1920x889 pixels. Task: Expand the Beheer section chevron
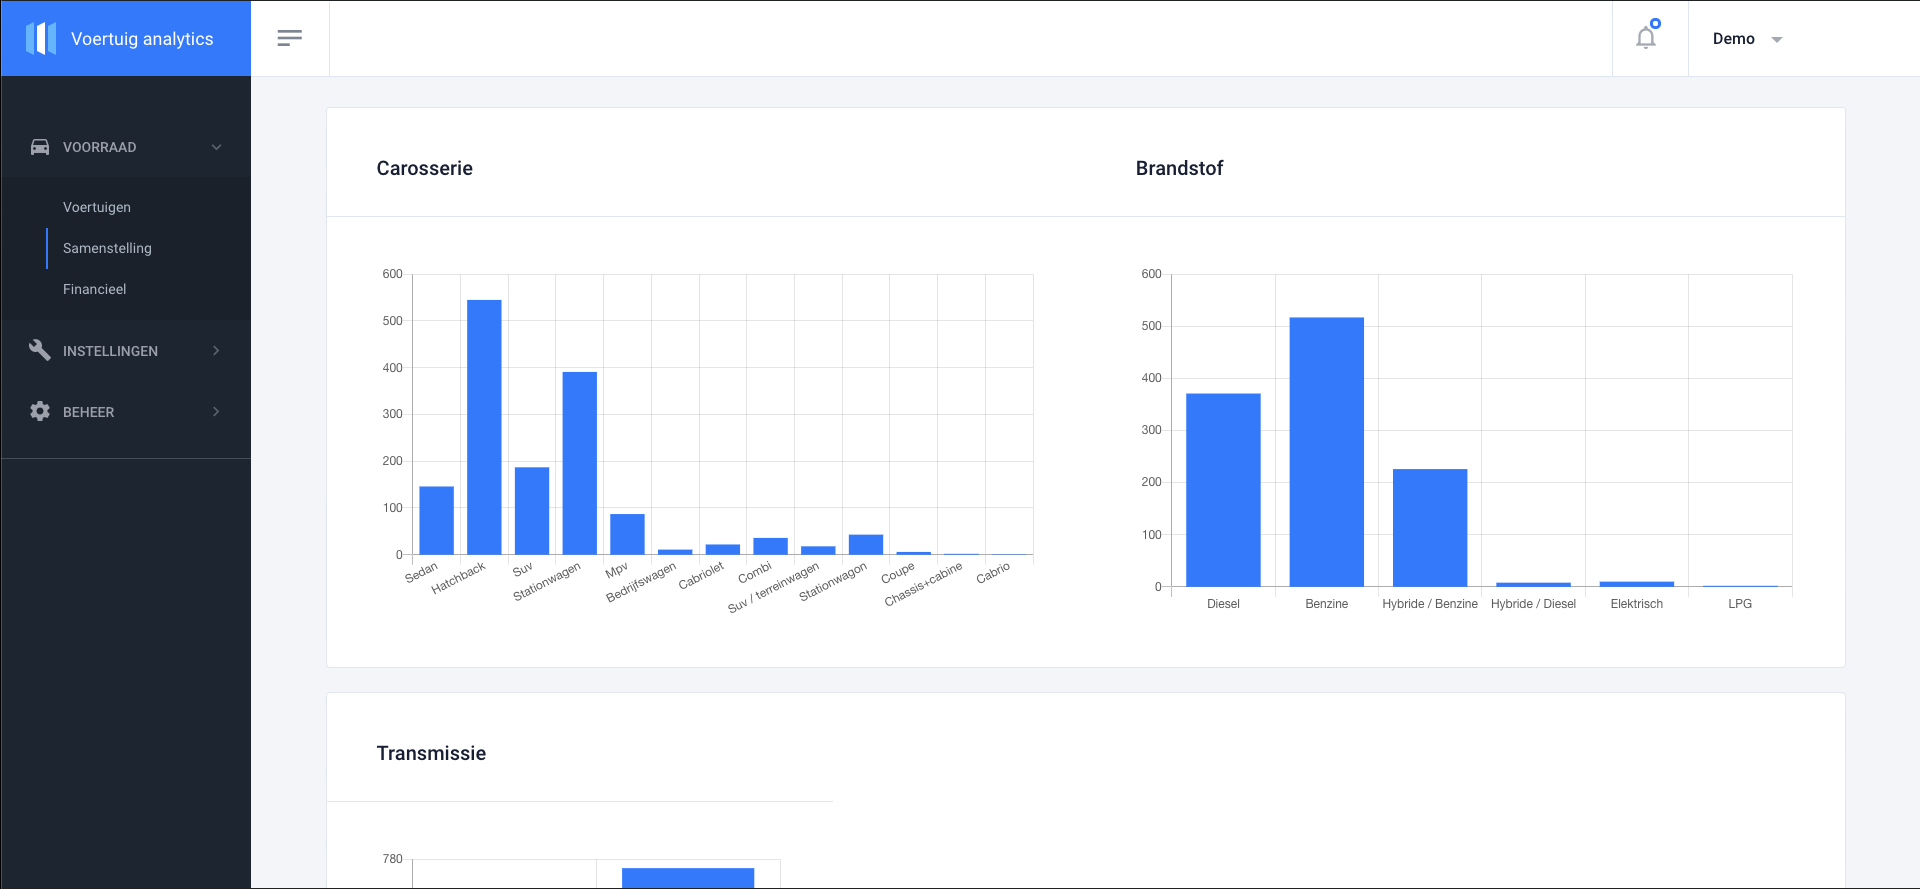pos(216,411)
